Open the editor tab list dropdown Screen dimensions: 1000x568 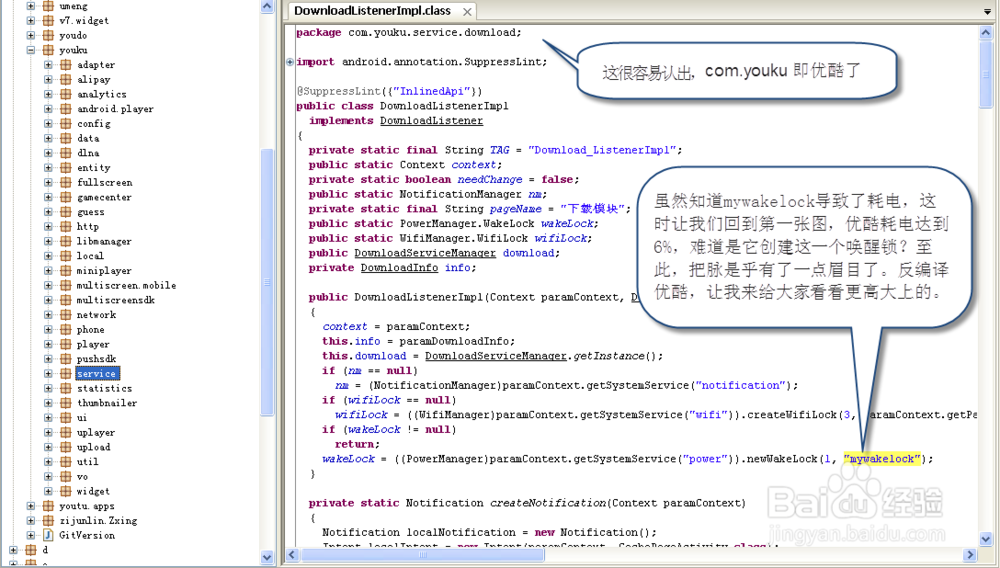pos(987,11)
